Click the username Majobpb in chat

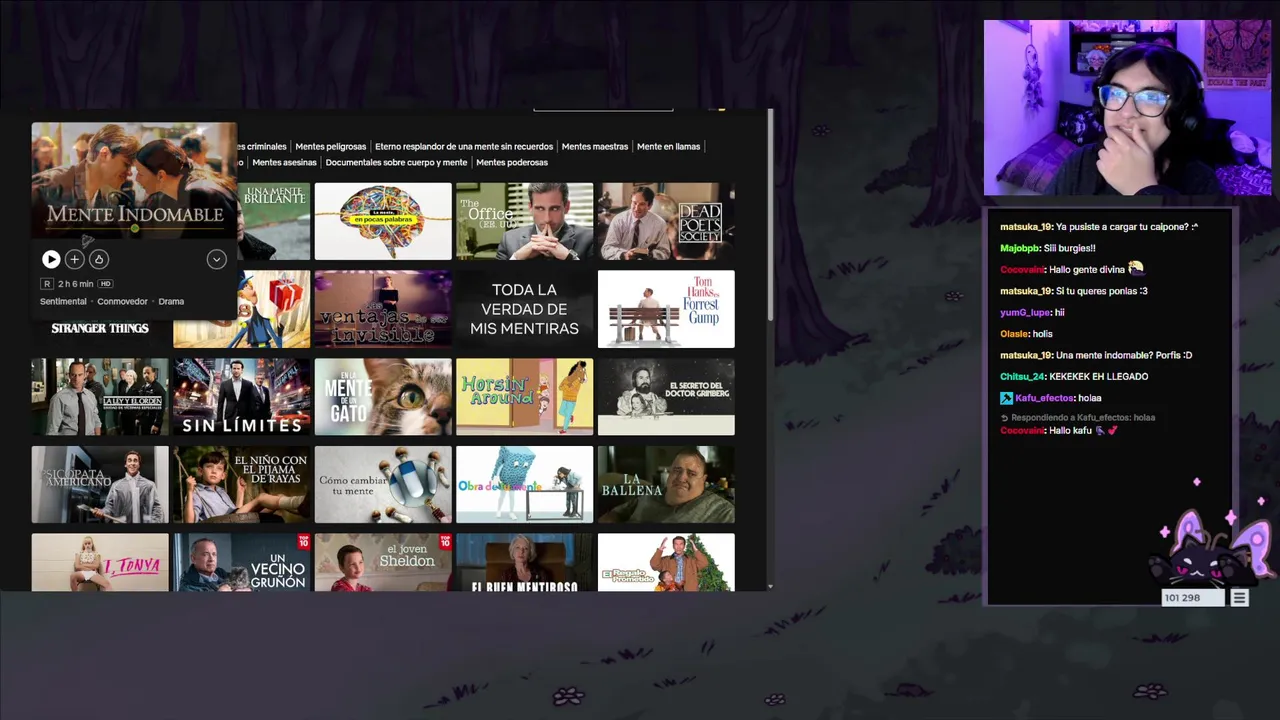point(1020,248)
